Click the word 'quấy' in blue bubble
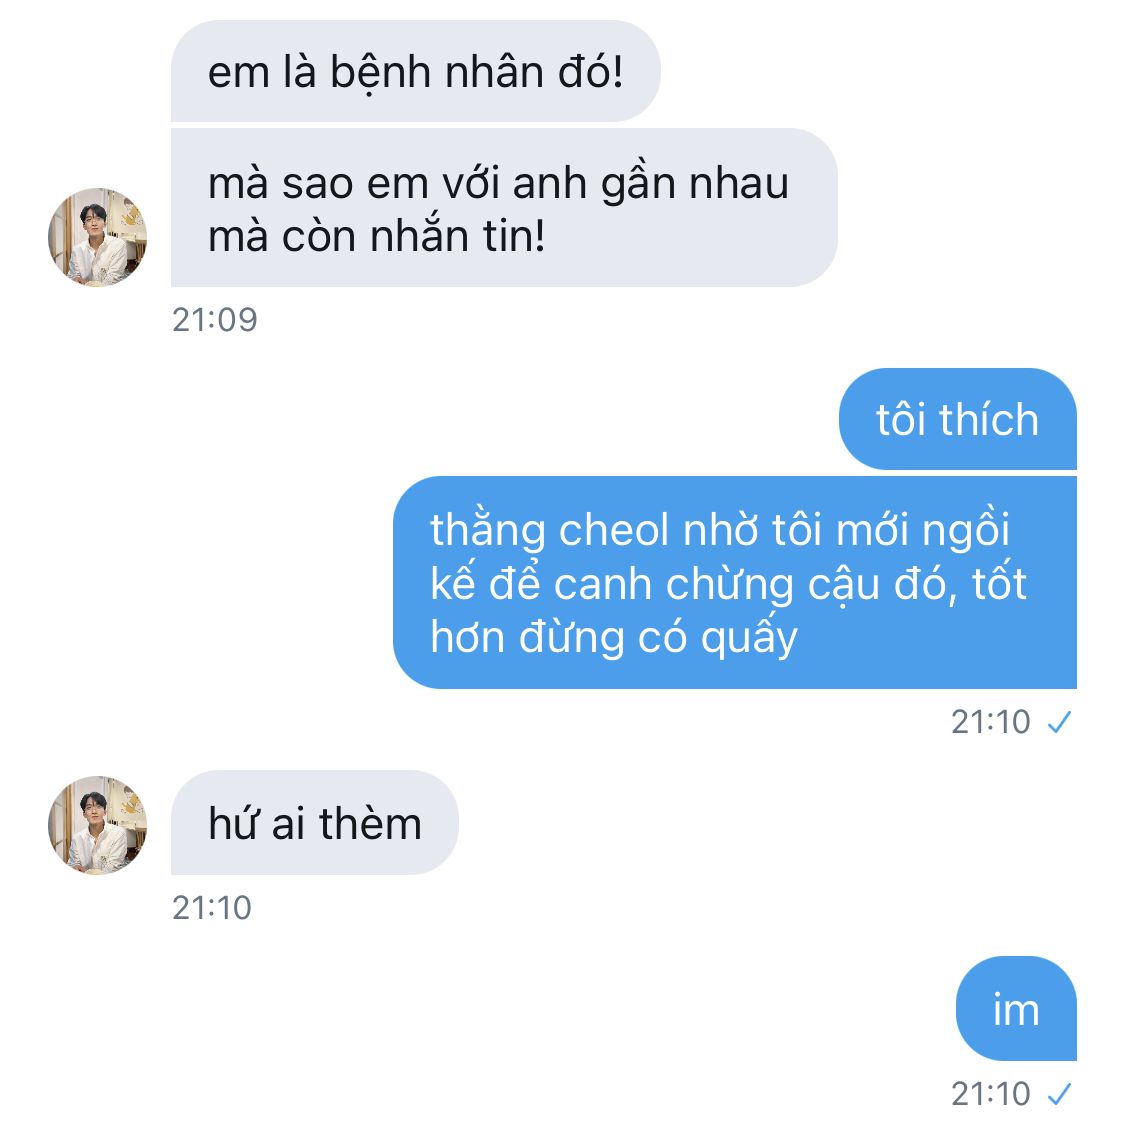The height and width of the screenshot is (1135, 1125). point(749,637)
